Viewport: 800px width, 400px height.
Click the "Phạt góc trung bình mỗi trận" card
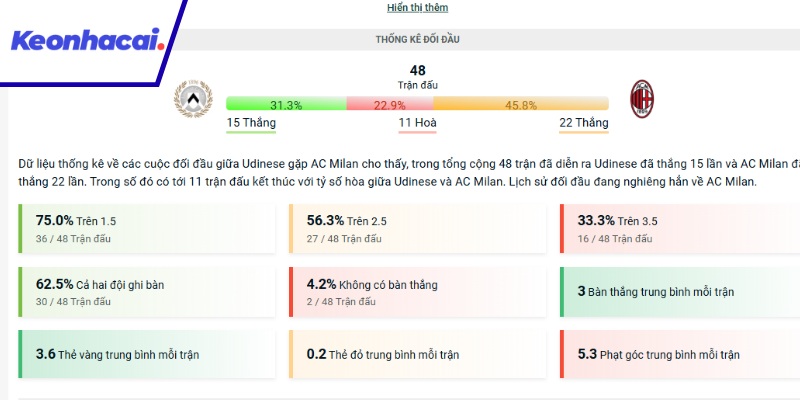point(680,354)
